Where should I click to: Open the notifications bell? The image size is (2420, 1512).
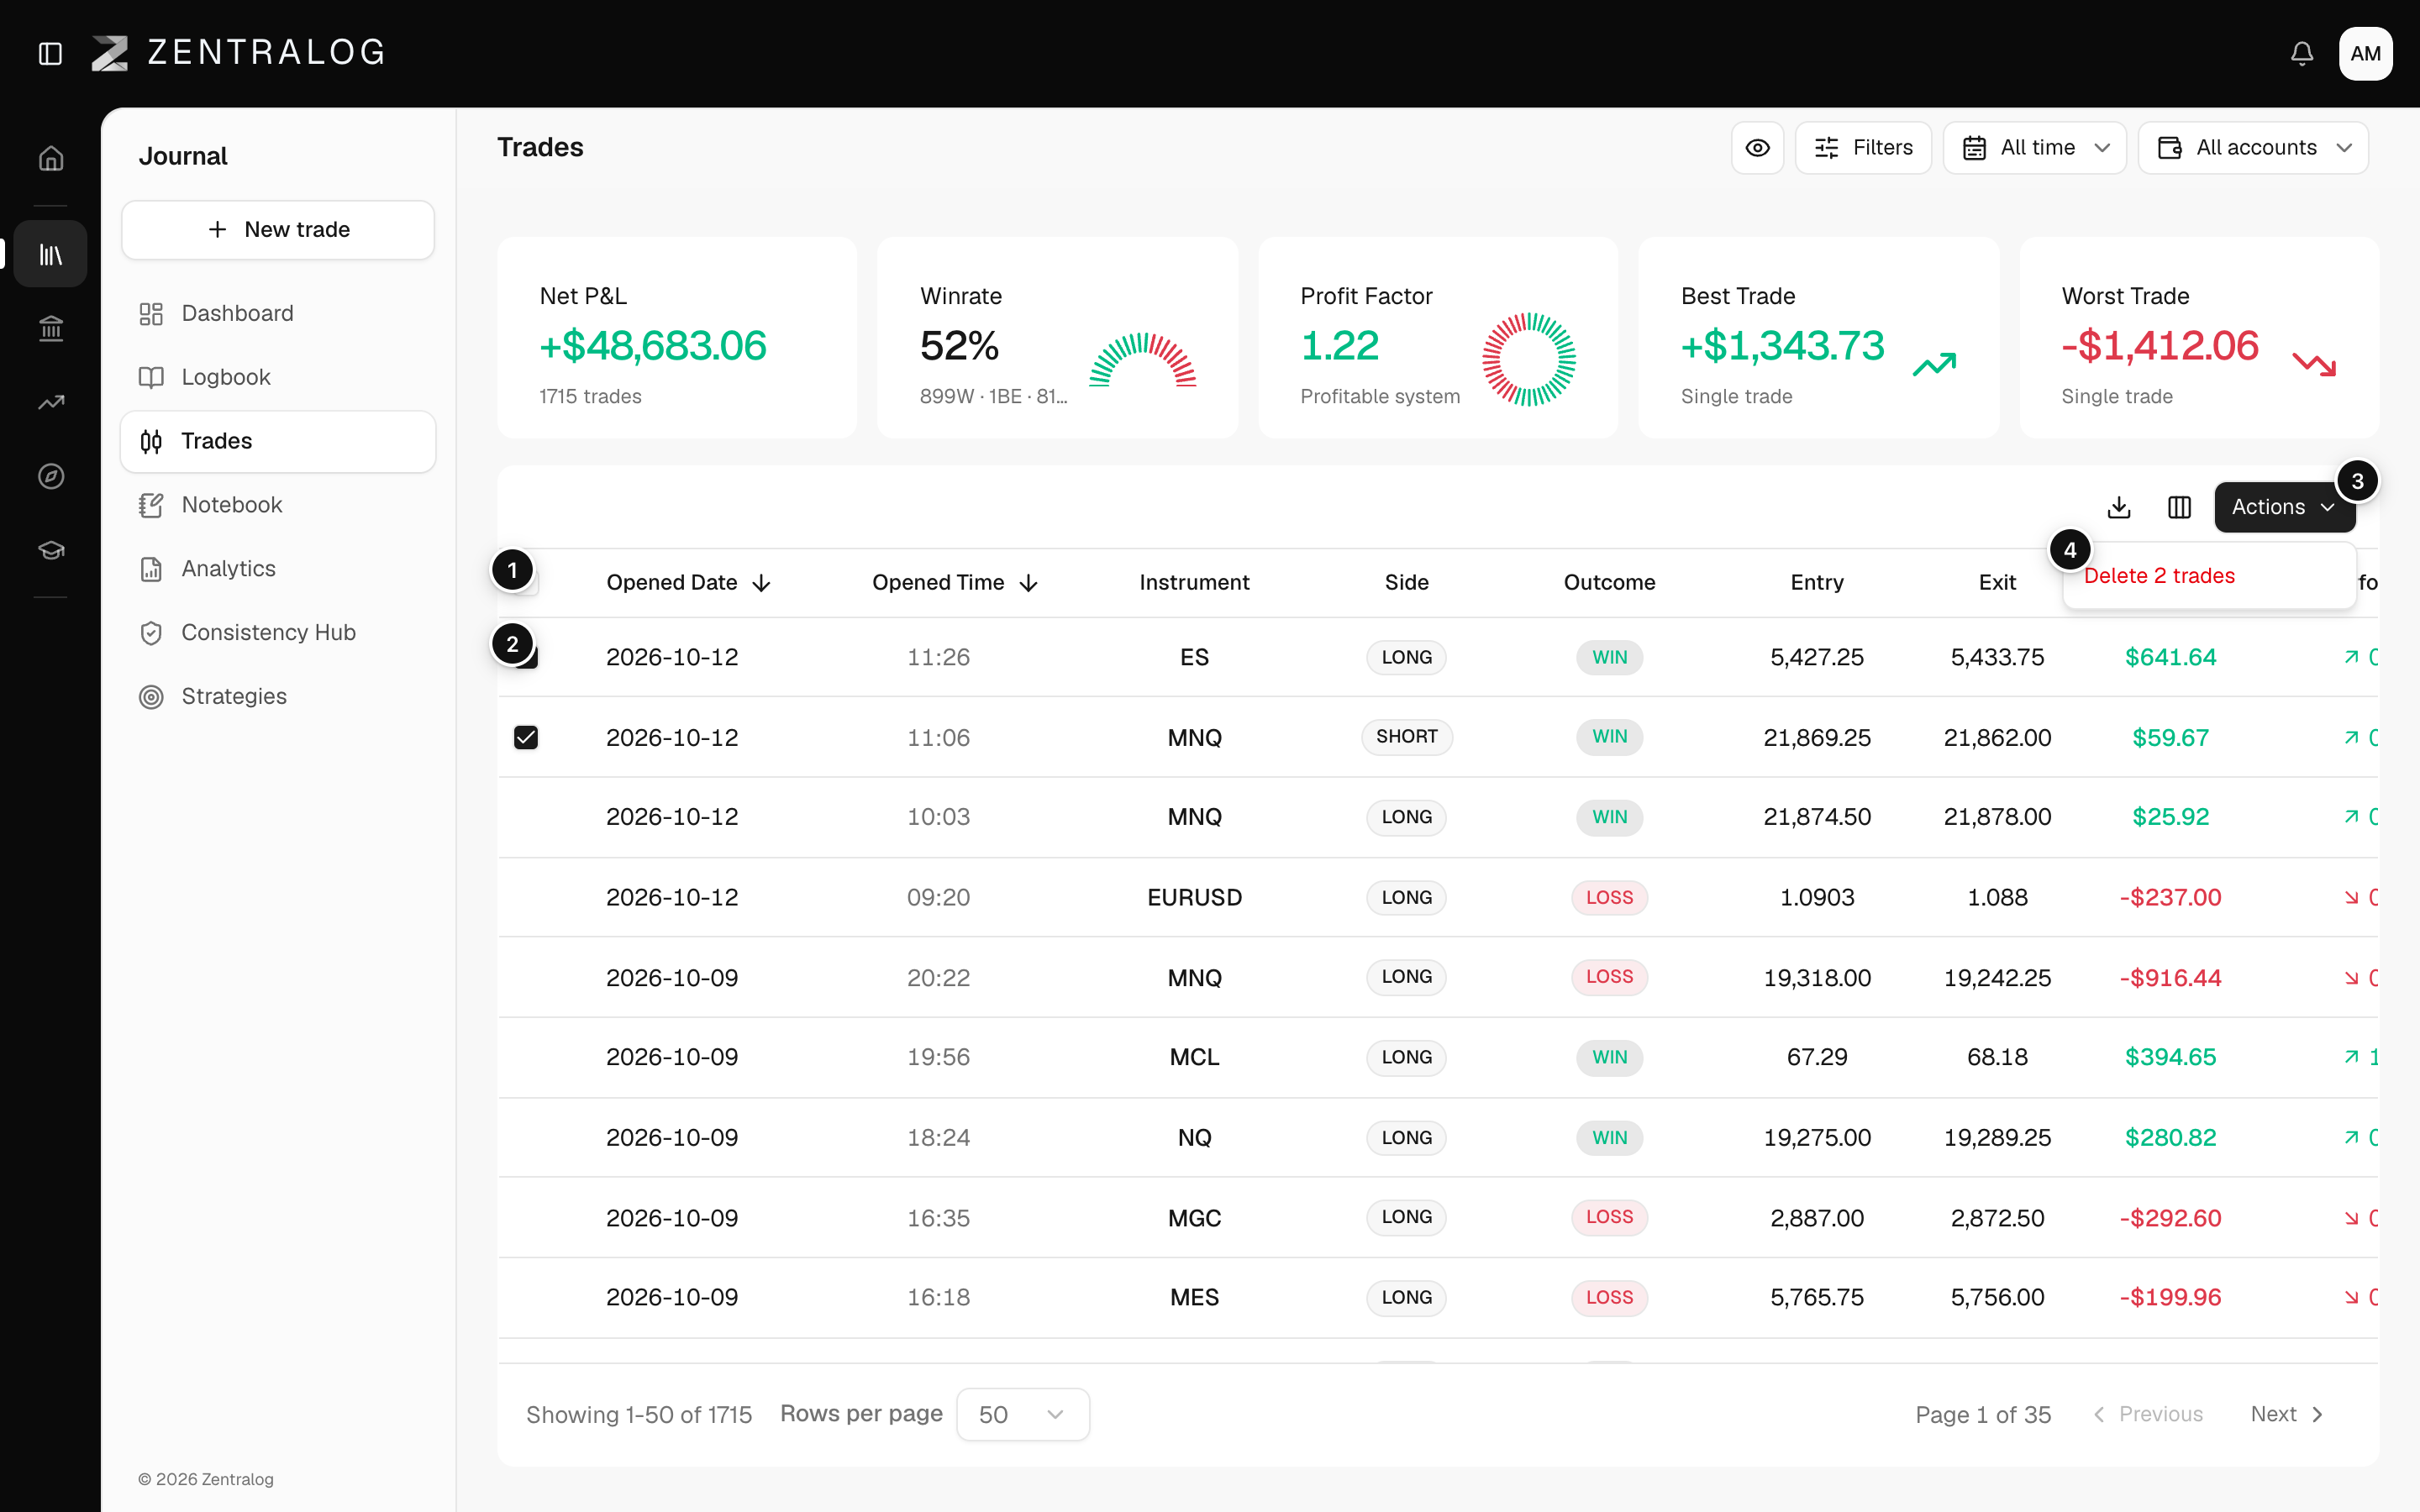[x=2302, y=53]
